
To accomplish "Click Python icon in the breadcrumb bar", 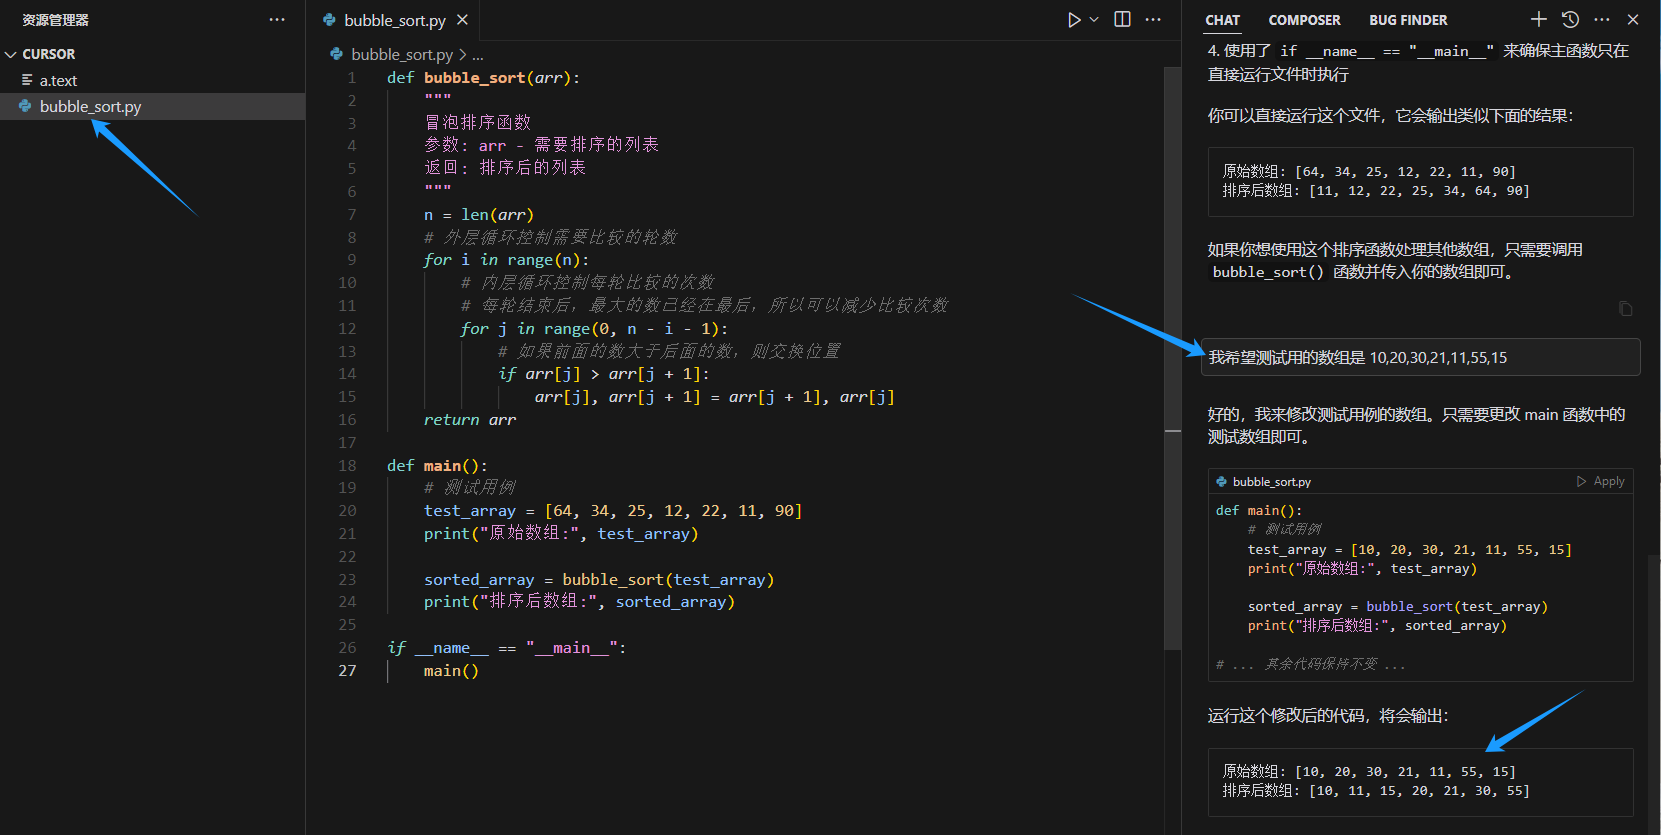I will [336, 54].
